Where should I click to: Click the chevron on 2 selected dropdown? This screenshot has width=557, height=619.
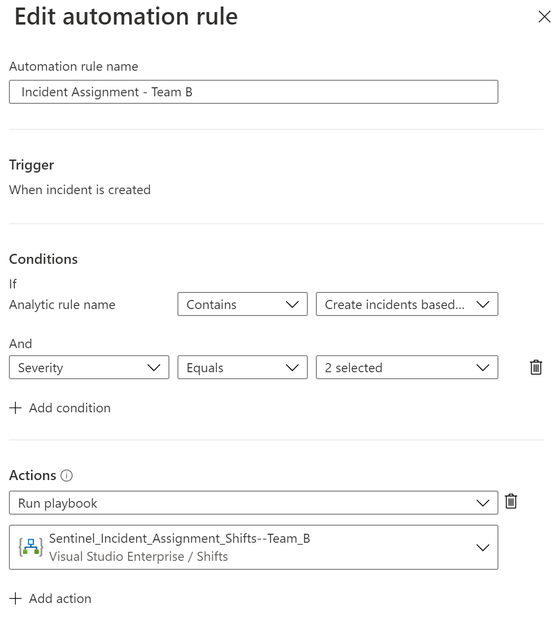point(482,368)
